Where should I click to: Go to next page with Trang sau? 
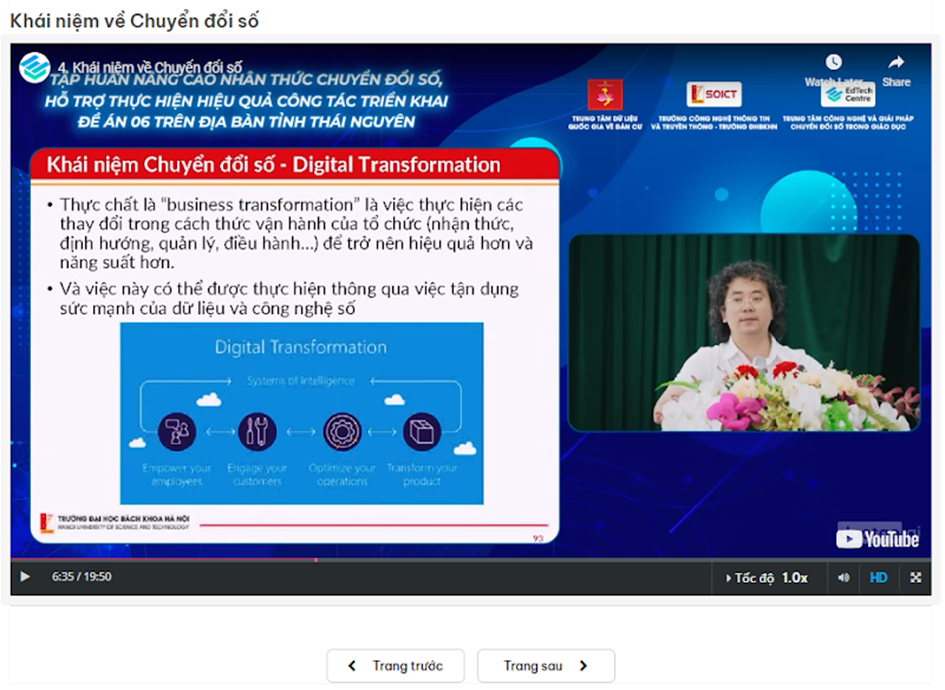tap(545, 666)
